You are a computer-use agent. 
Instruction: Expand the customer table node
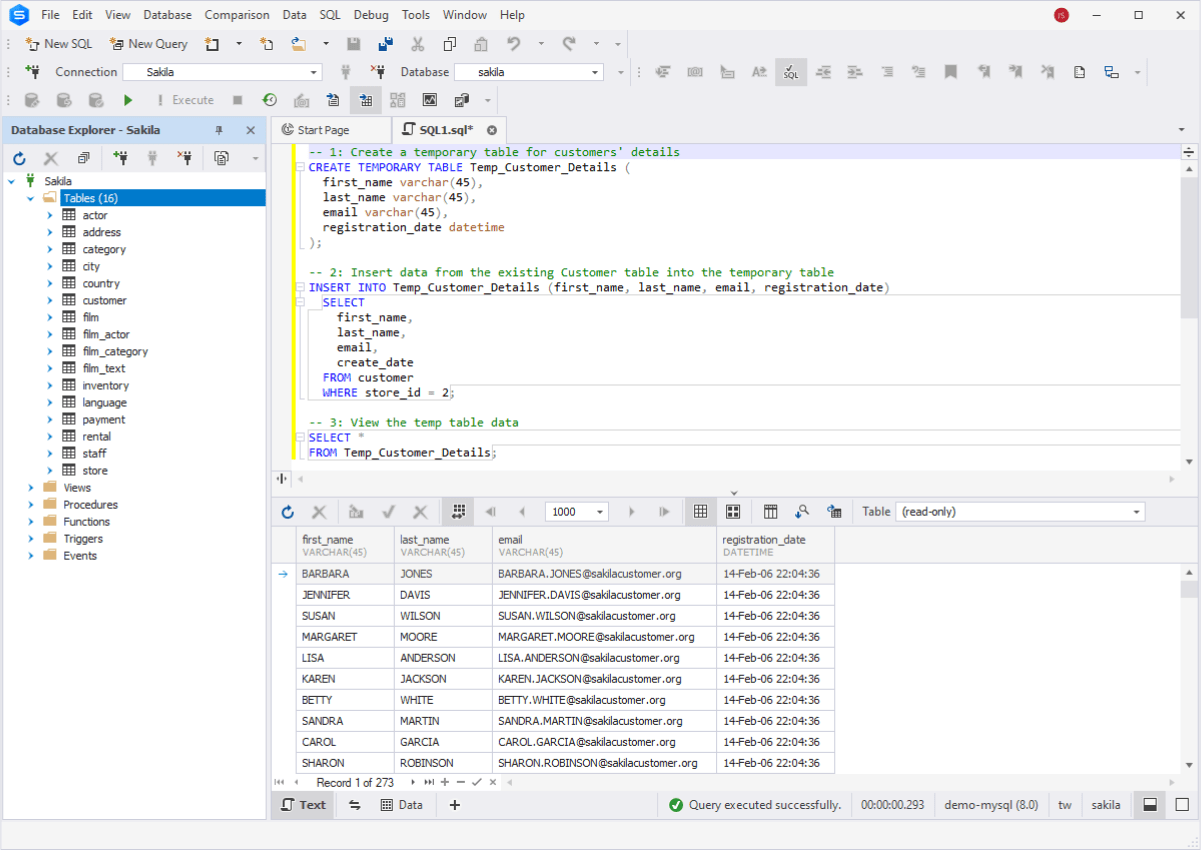click(x=50, y=300)
